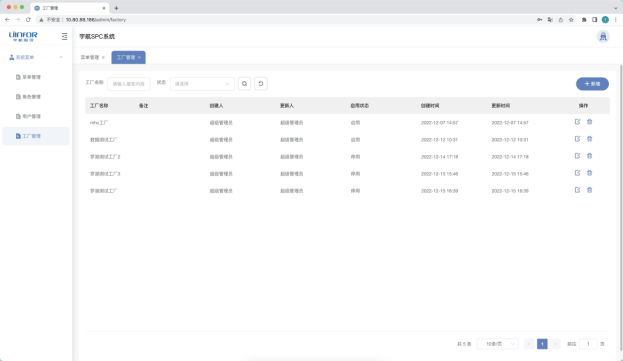Click the previous page arrow
Viewport: 623px width, 361px height.
(529, 344)
